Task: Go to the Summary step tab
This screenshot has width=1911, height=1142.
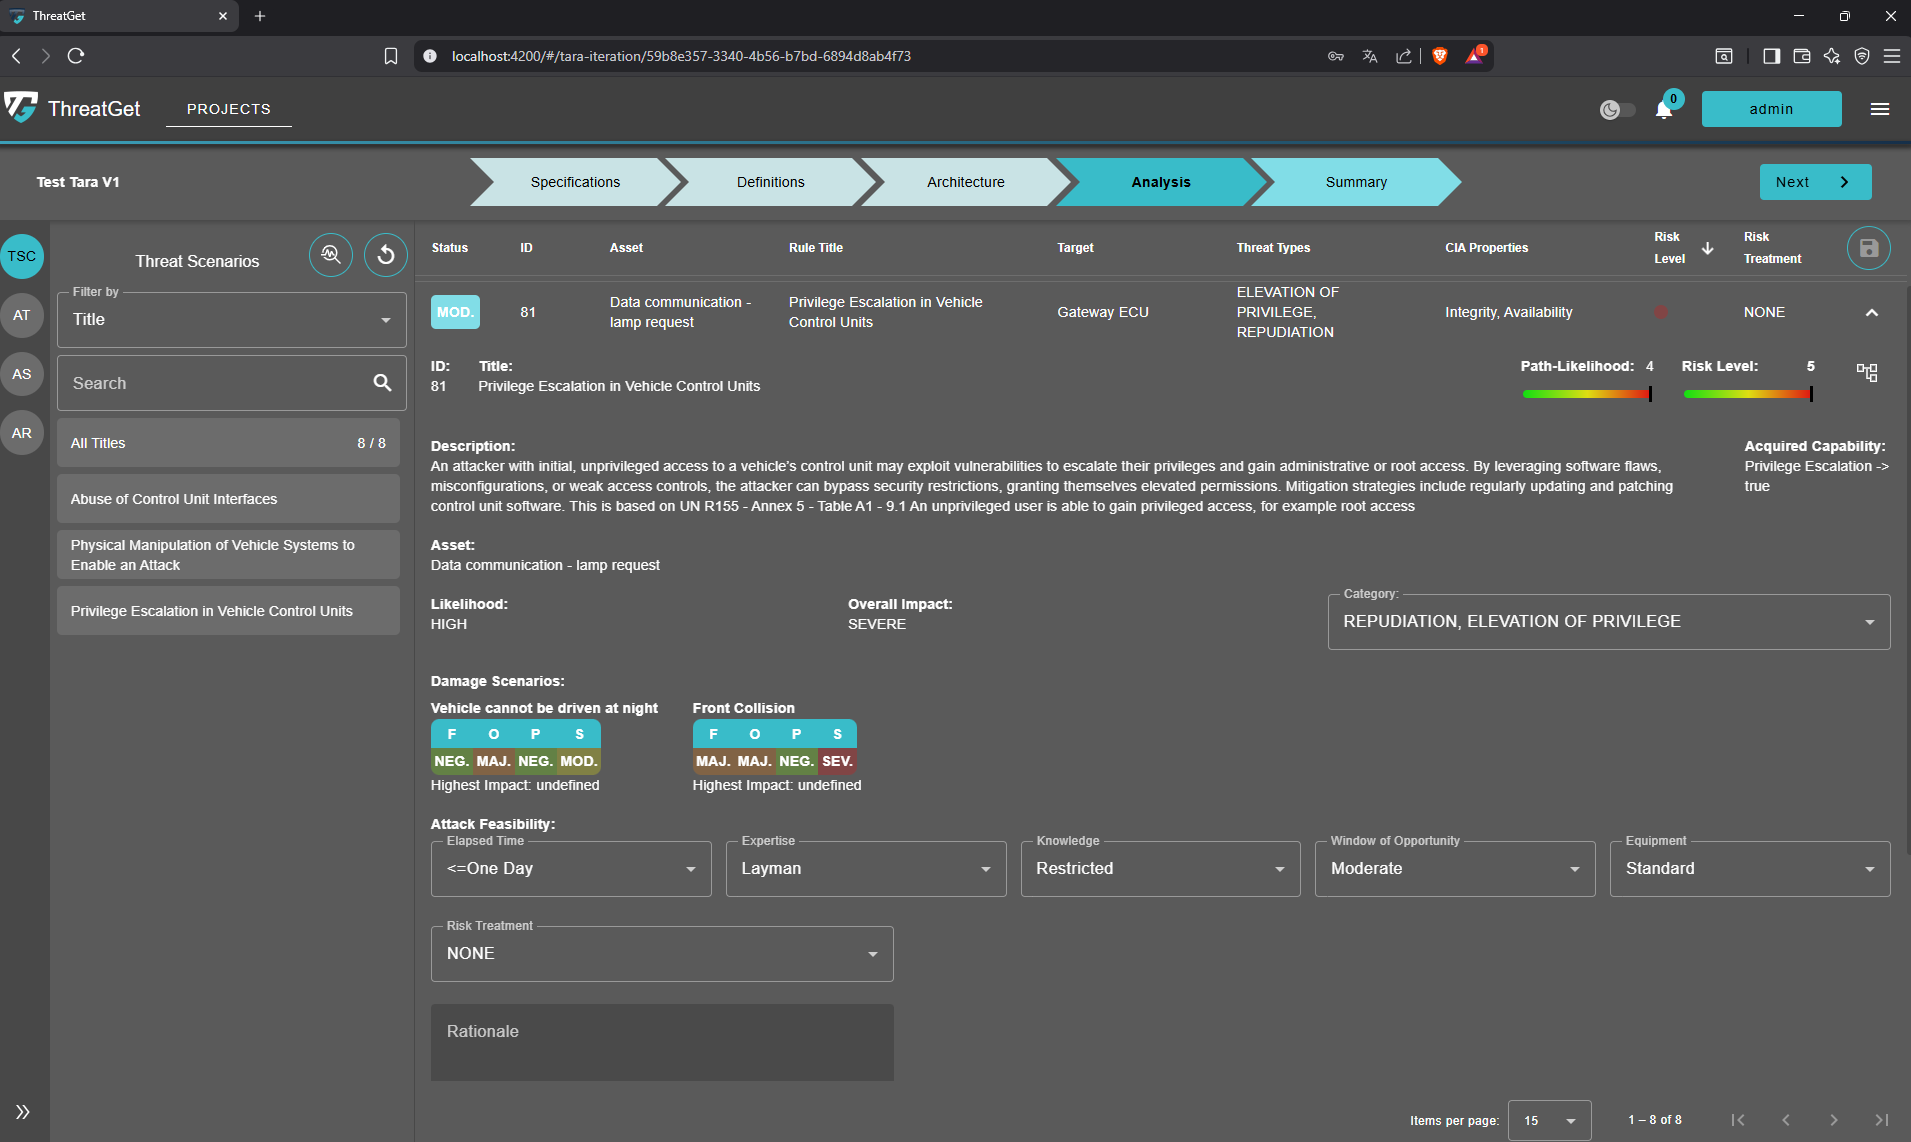Action: click(1355, 182)
